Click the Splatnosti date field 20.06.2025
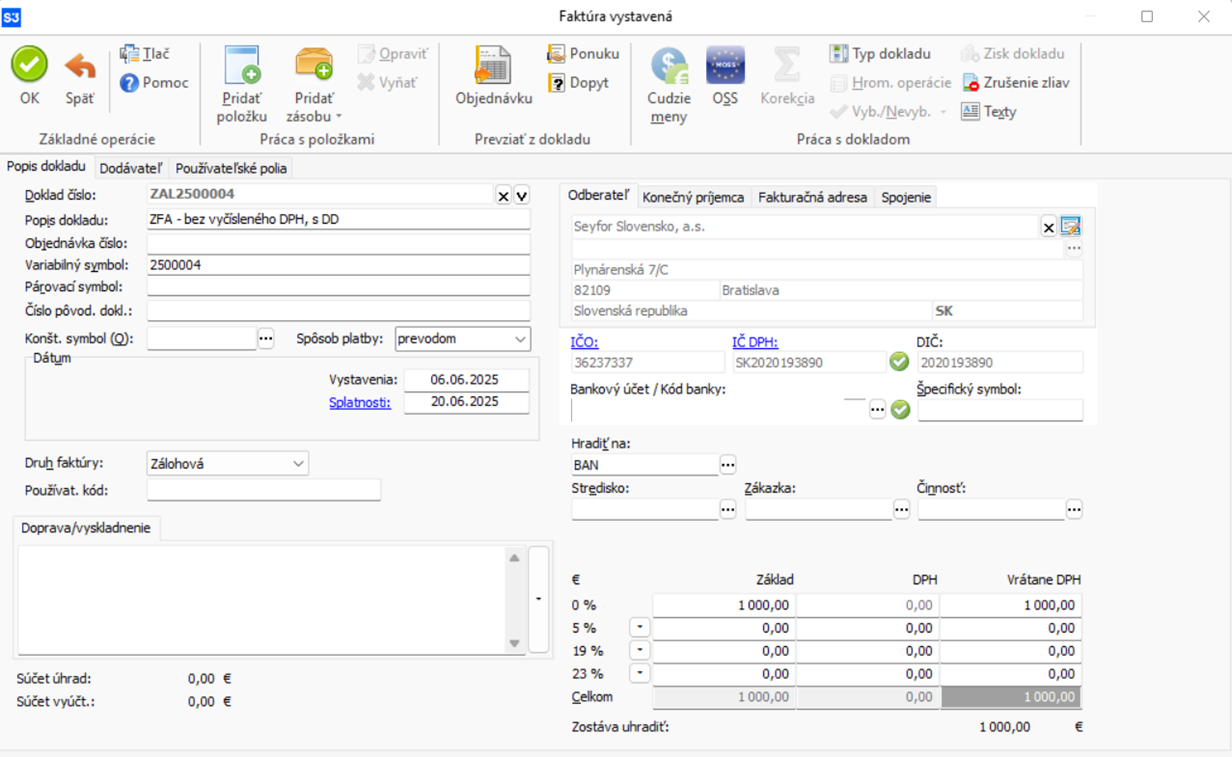Image resolution: width=1232 pixels, height=757 pixels. [466, 402]
